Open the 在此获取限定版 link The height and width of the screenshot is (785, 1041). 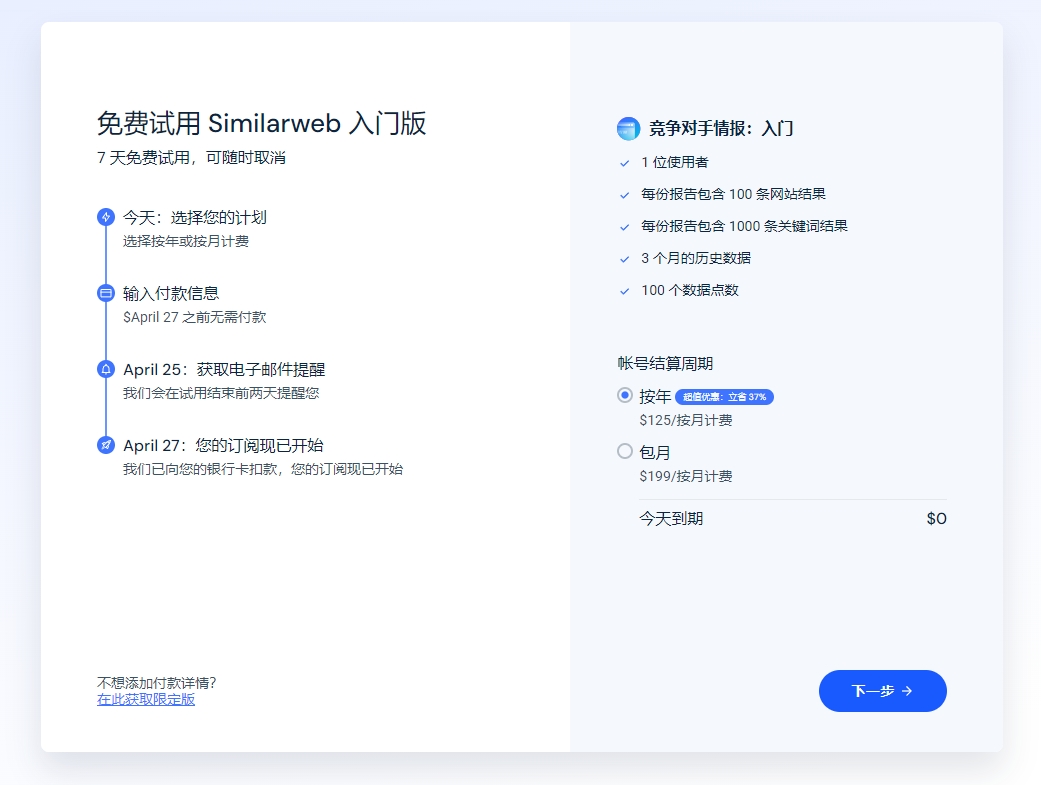[x=146, y=699]
